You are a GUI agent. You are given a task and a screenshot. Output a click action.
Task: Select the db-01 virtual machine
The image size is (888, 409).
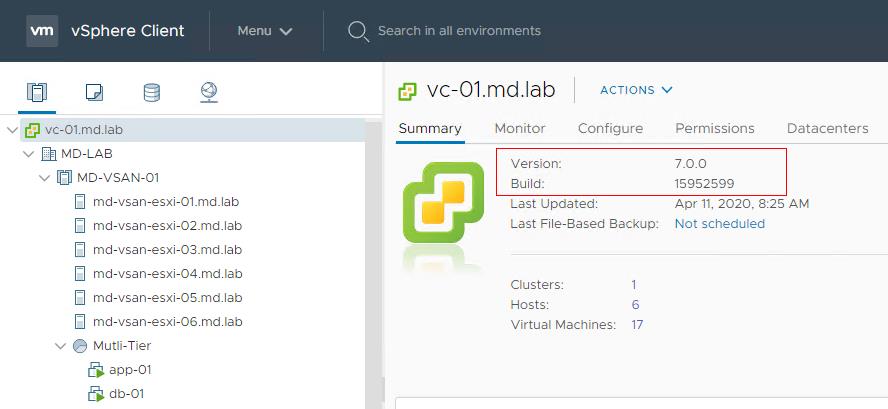click(126, 394)
